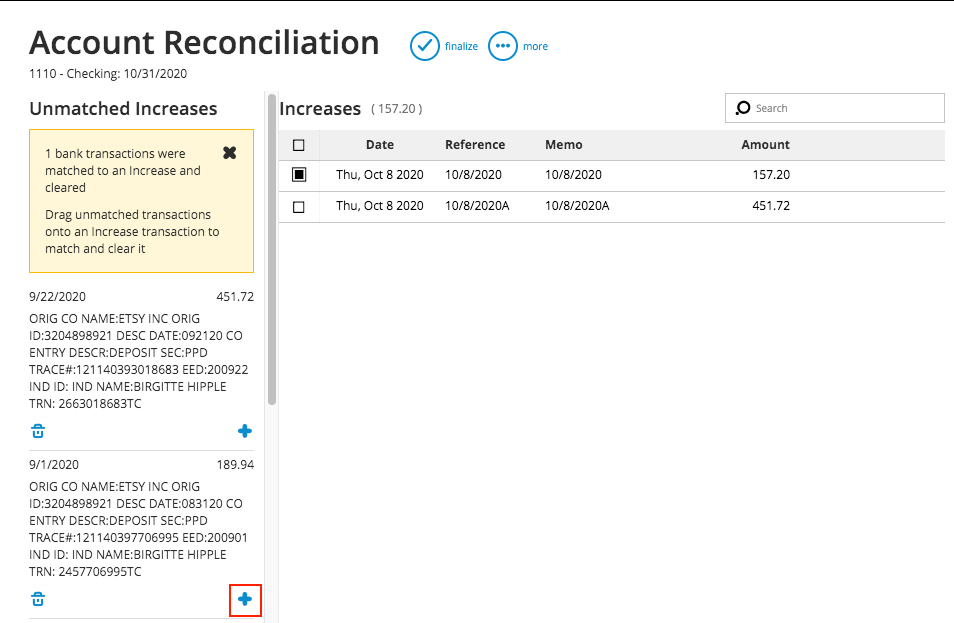The height and width of the screenshot is (623, 954).
Task: Toggle the select-all checkbox in the Increases header
Action: [298, 144]
